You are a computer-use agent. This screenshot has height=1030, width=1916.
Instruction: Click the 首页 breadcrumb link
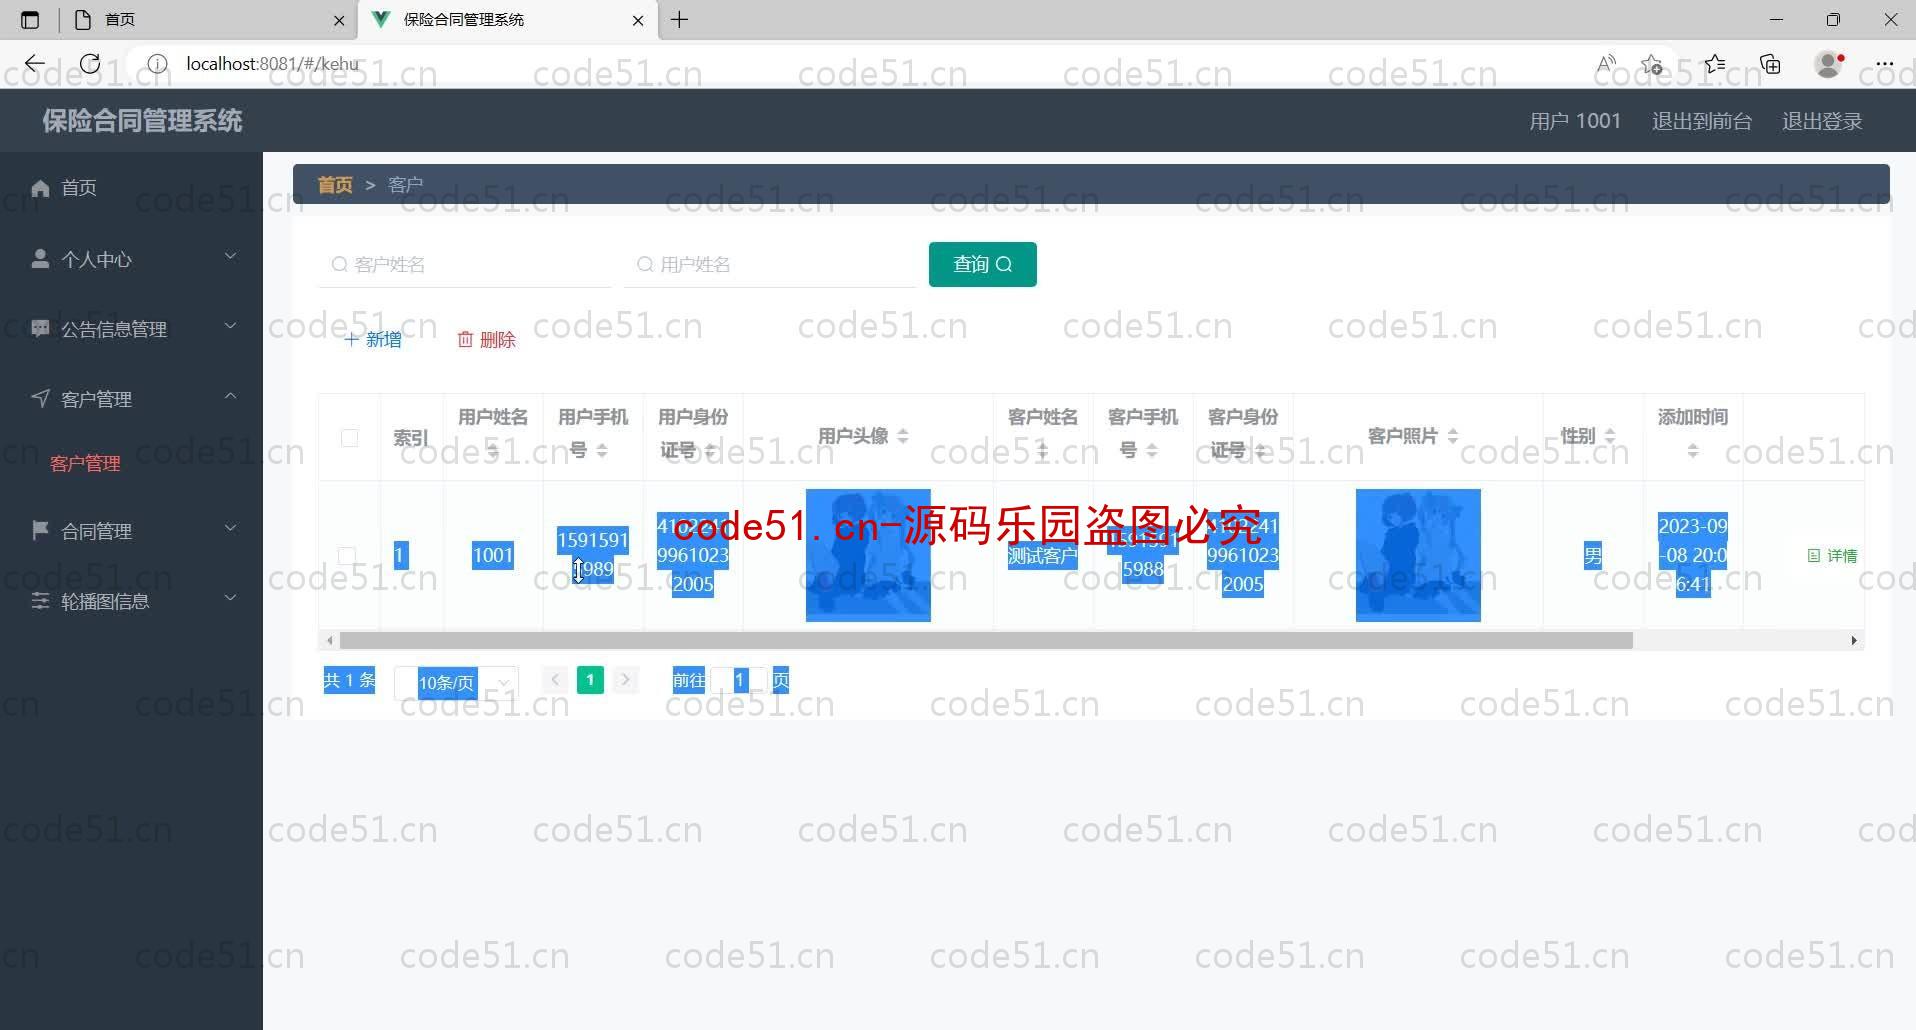pos(335,185)
